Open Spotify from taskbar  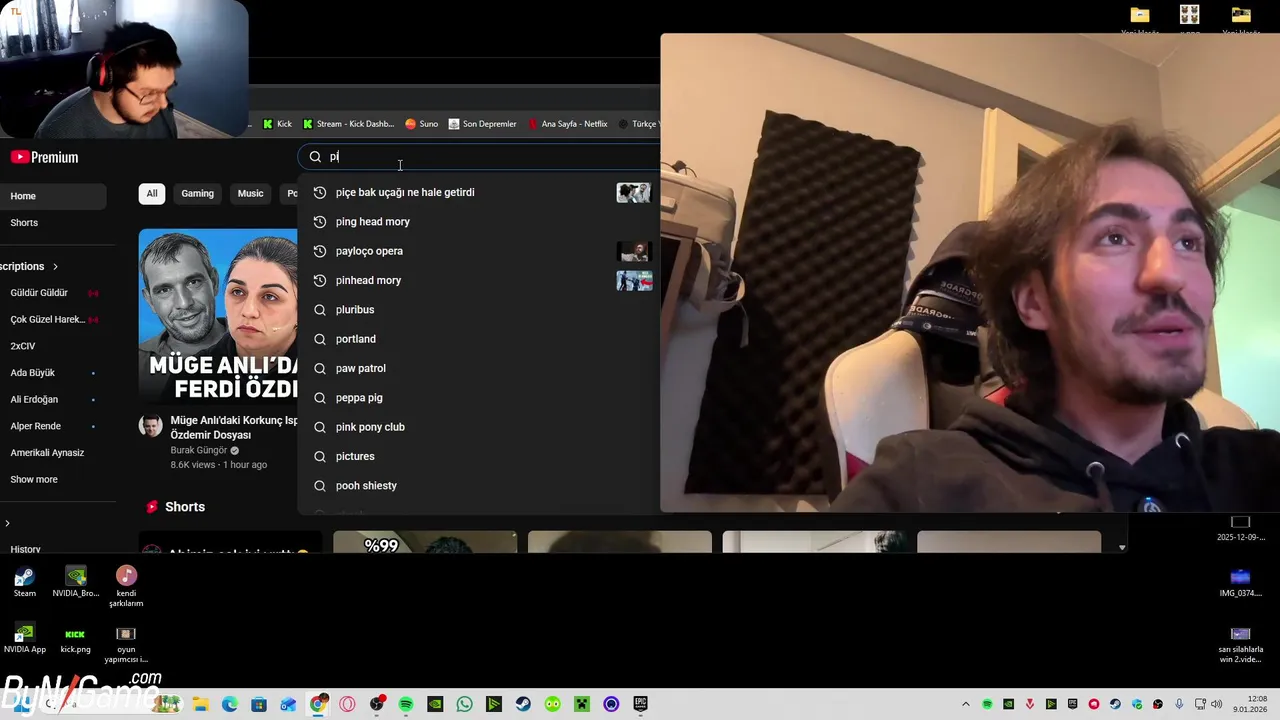(x=406, y=704)
